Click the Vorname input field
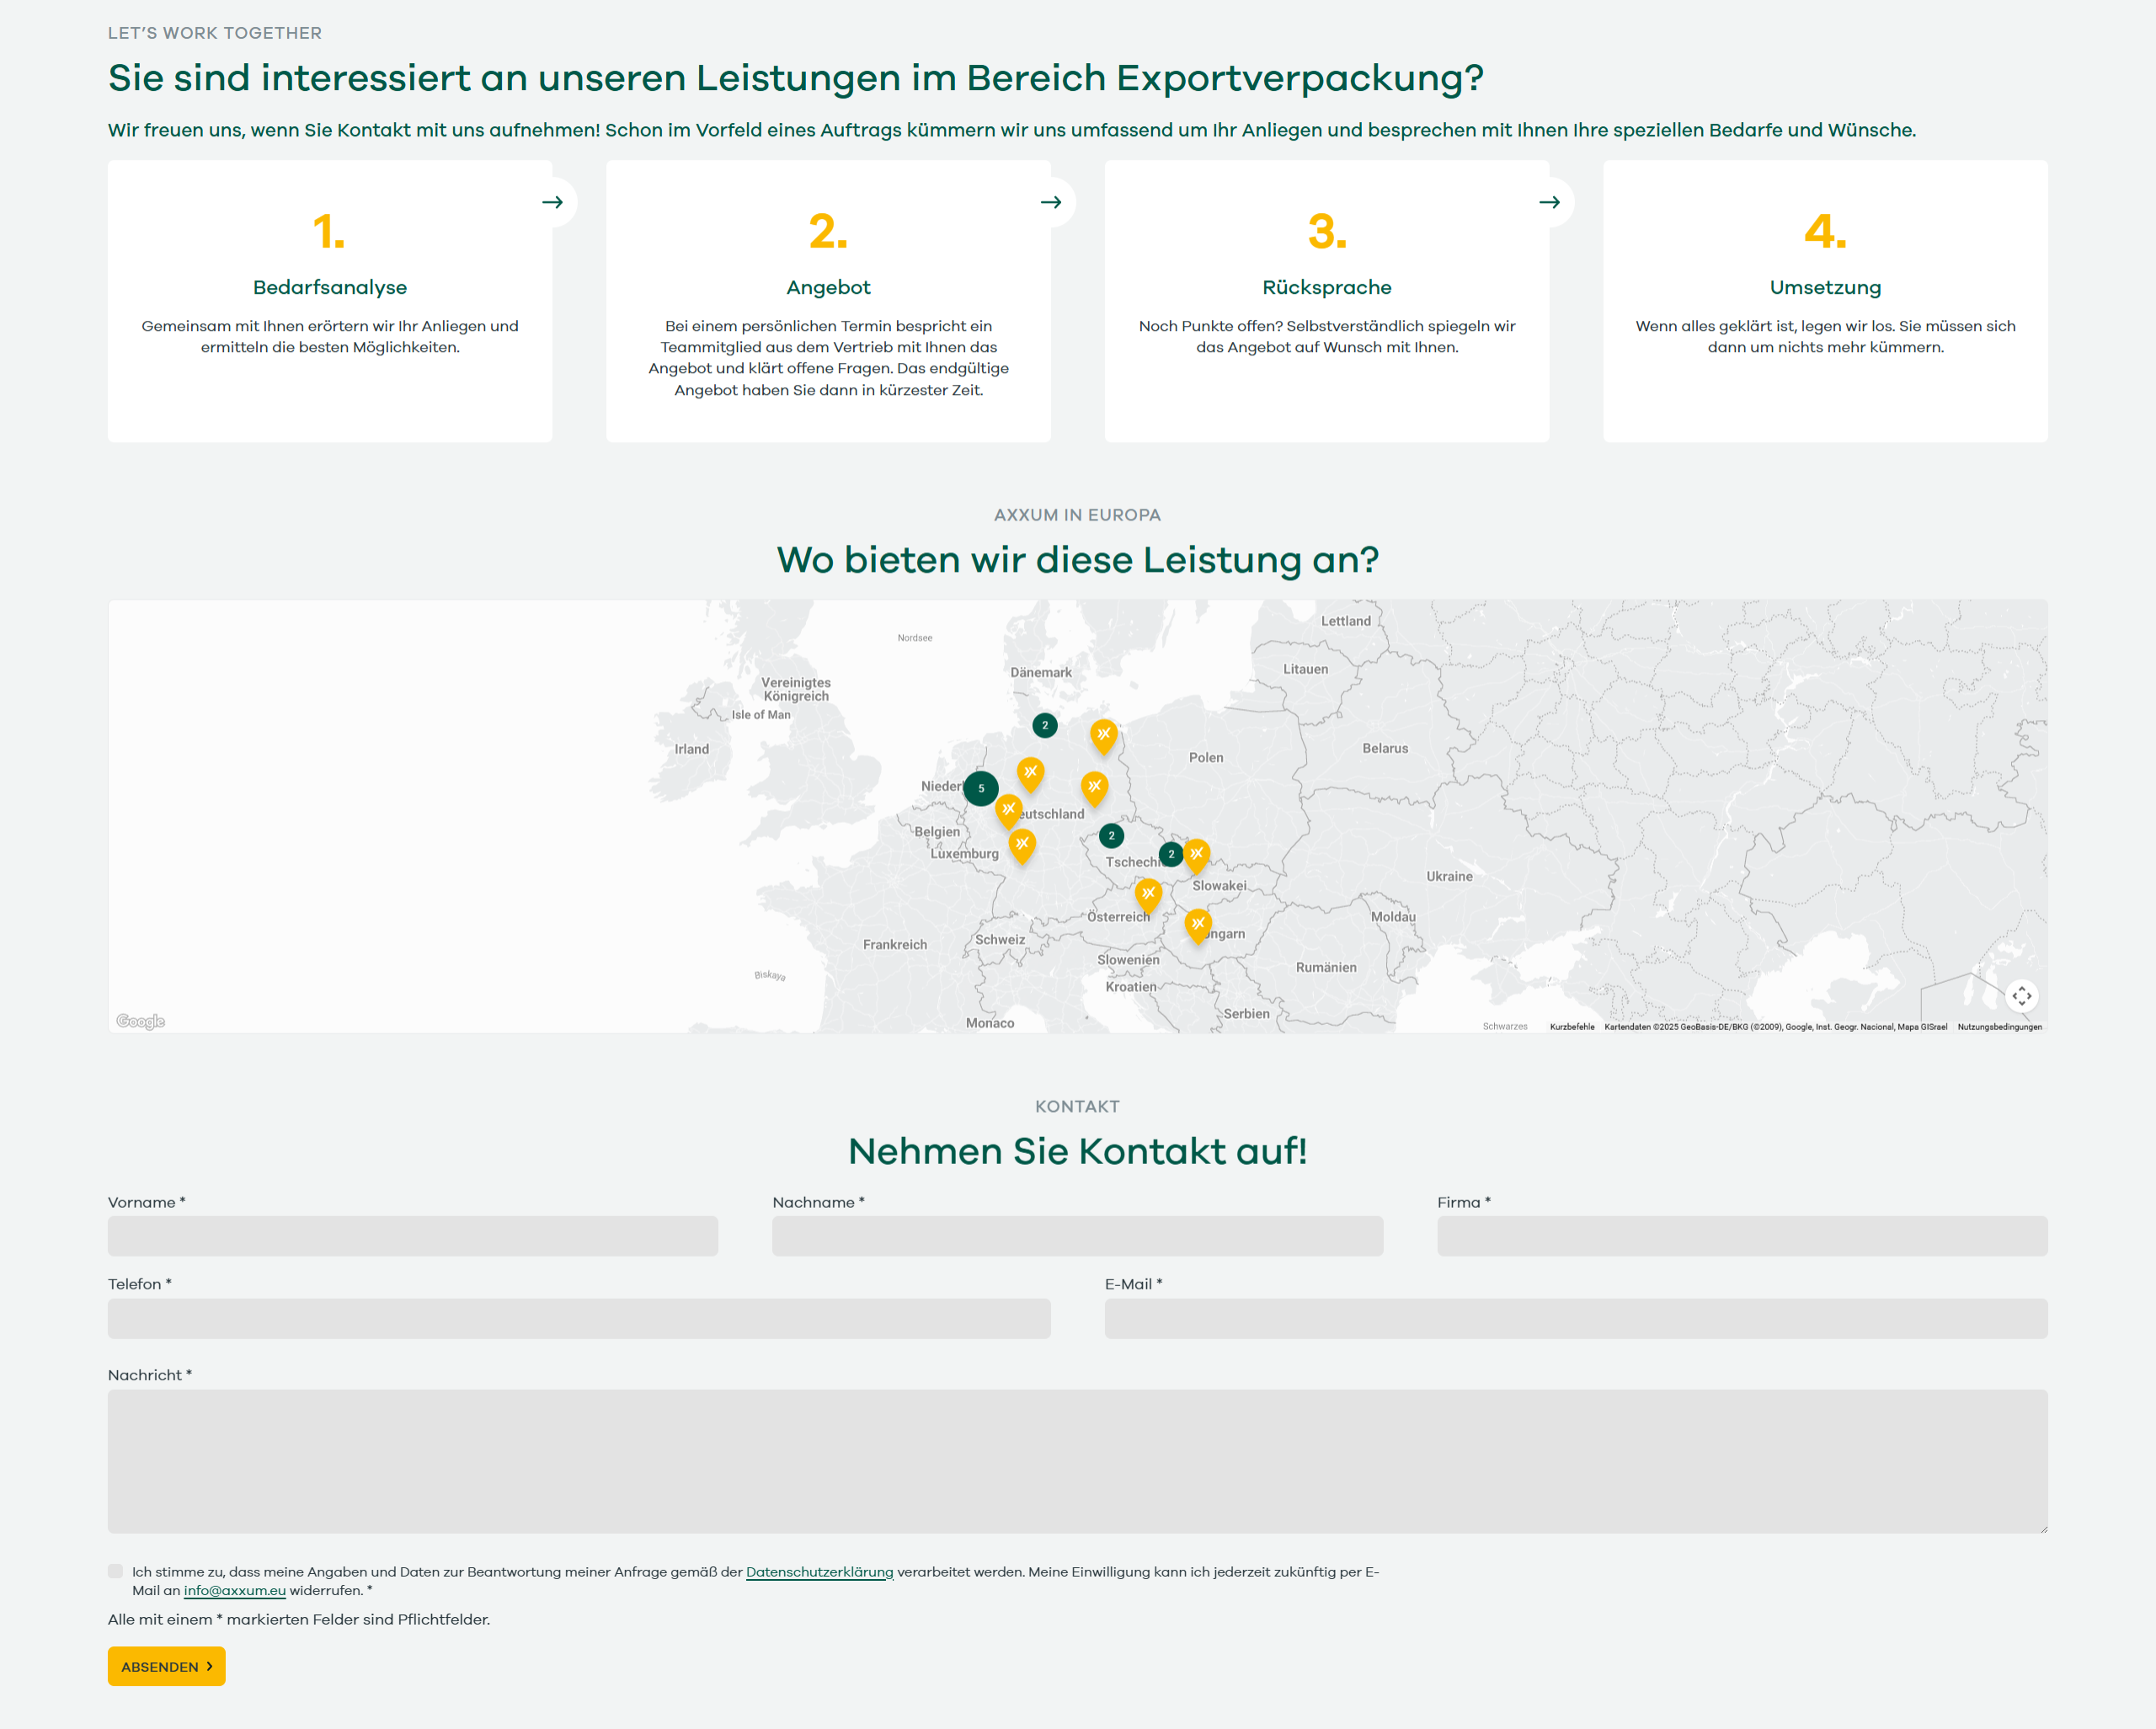Image resolution: width=2156 pixels, height=1729 pixels. (x=413, y=1236)
